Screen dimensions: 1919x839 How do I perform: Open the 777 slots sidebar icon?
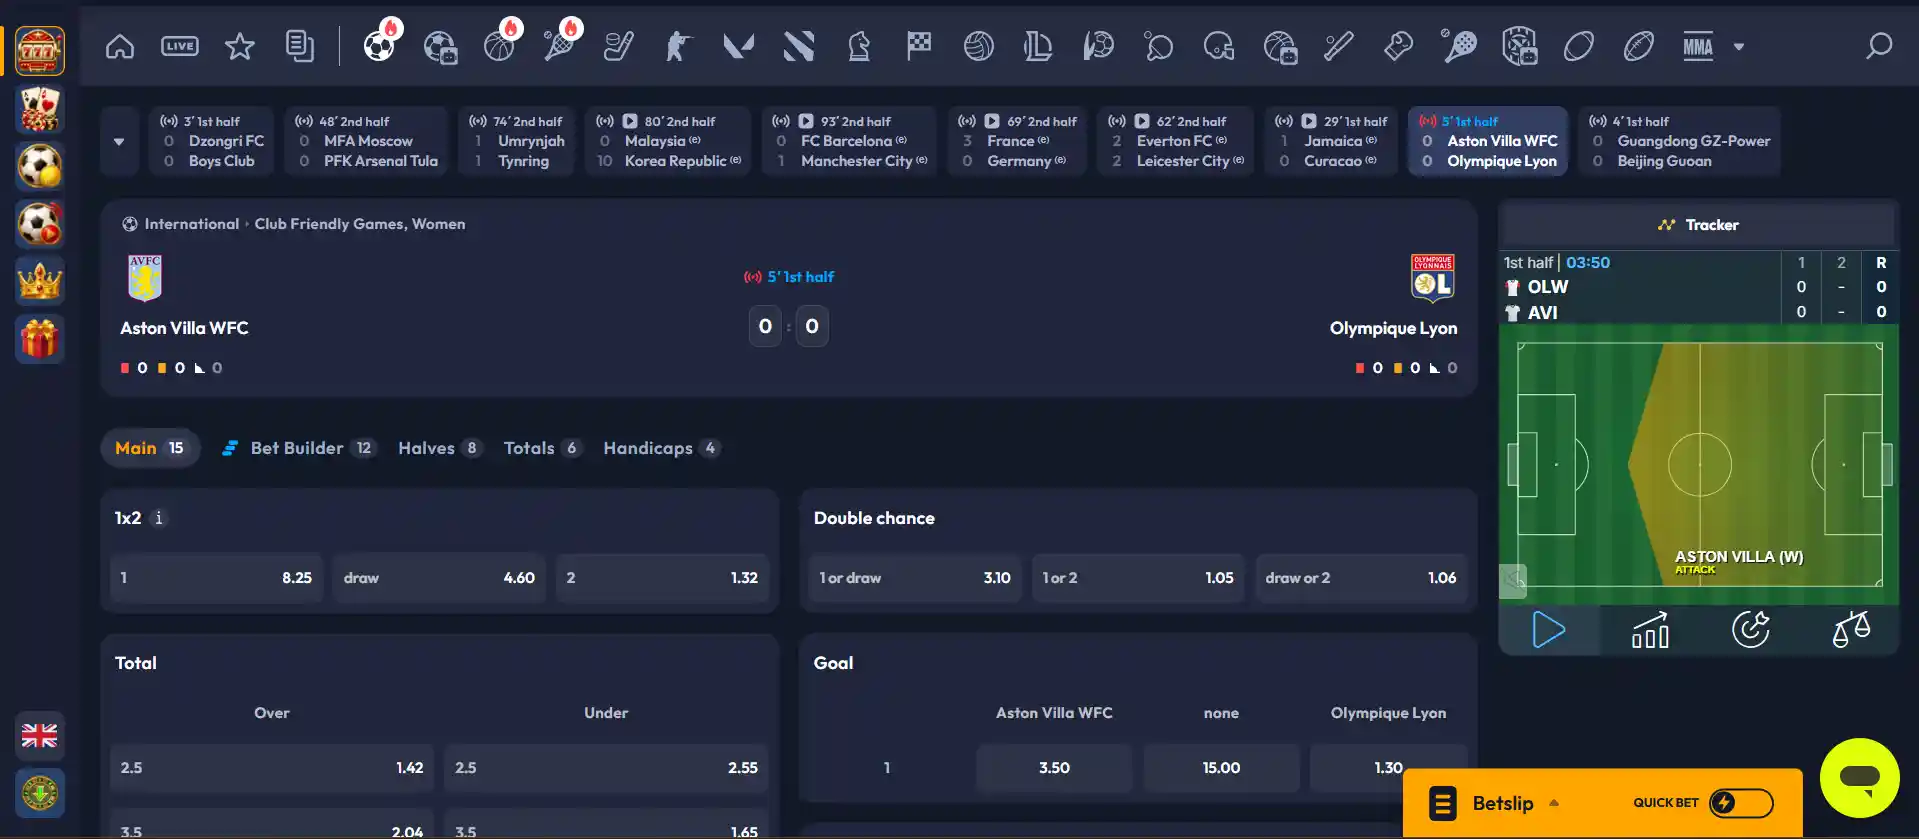40,51
